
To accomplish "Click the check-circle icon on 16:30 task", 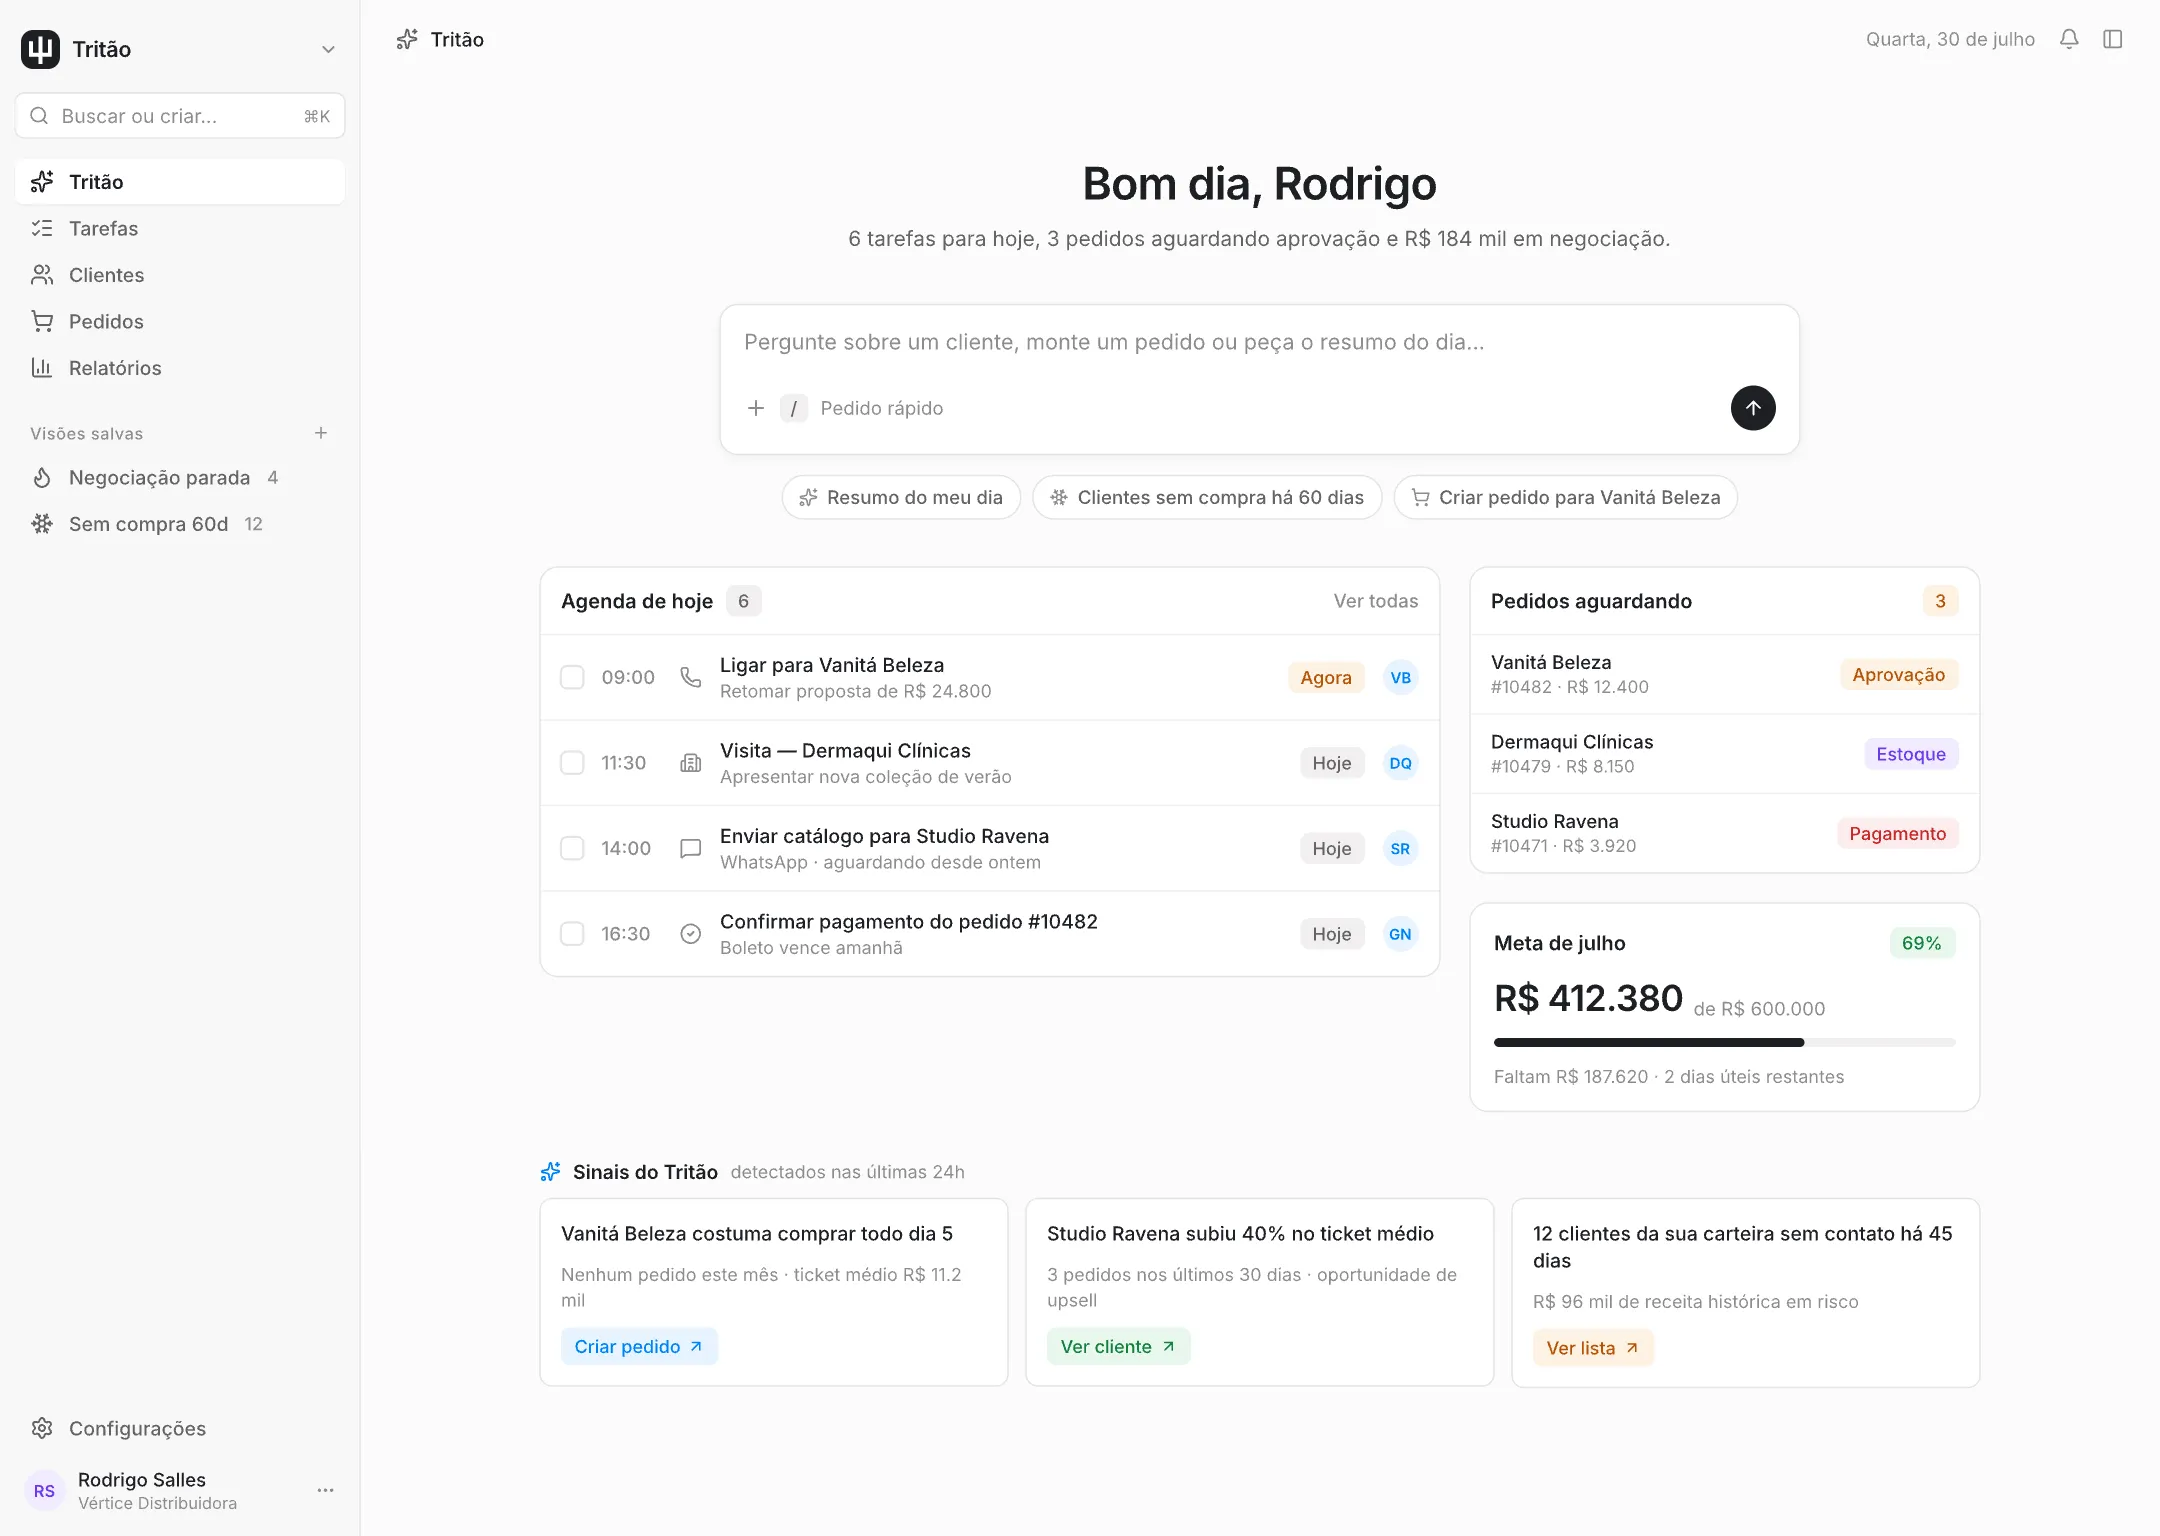I will coord(690,934).
